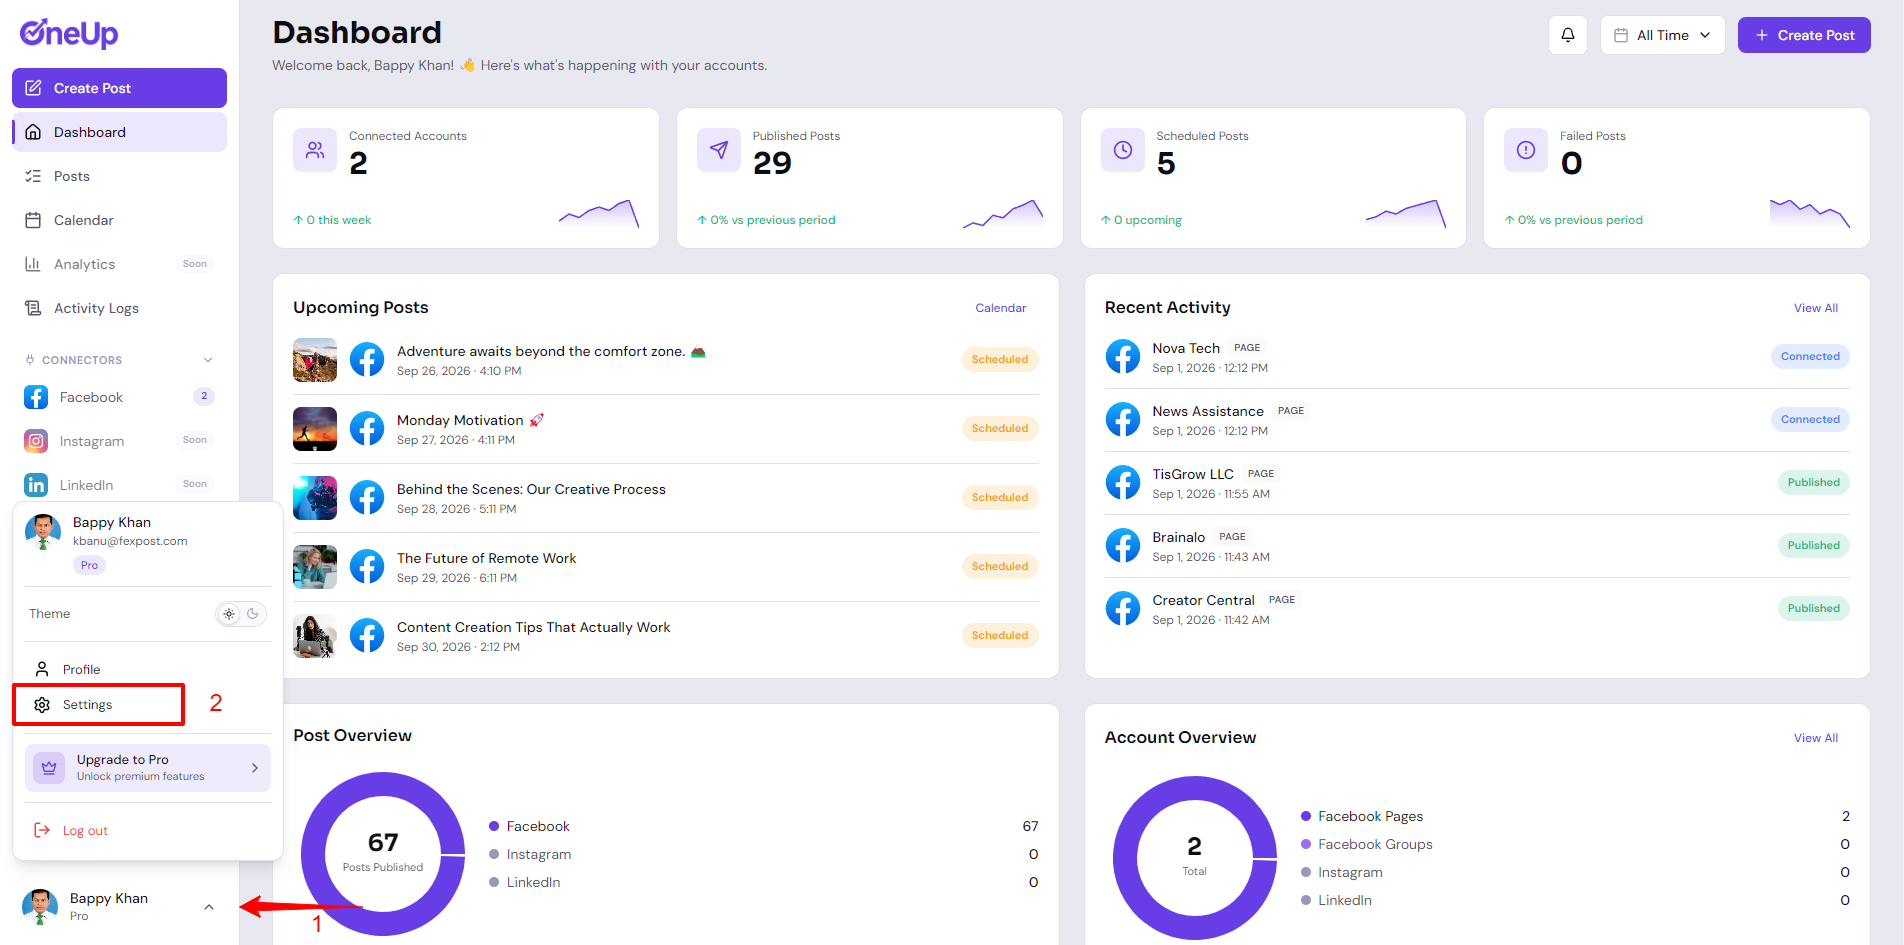The image size is (1904, 945).
Task: Collapse the Bappy Khan account menu chevron
Action: pos(209,907)
